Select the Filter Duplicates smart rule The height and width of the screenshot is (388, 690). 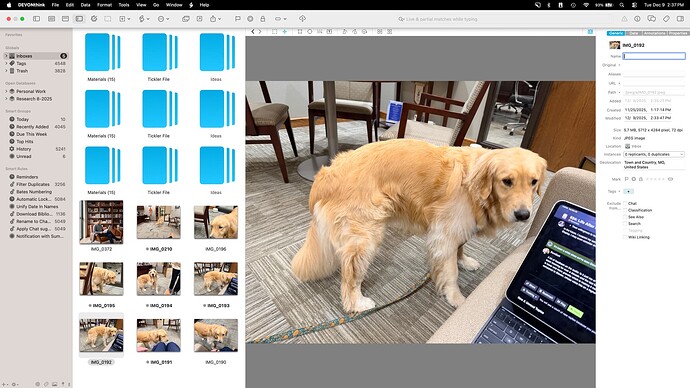[37, 184]
